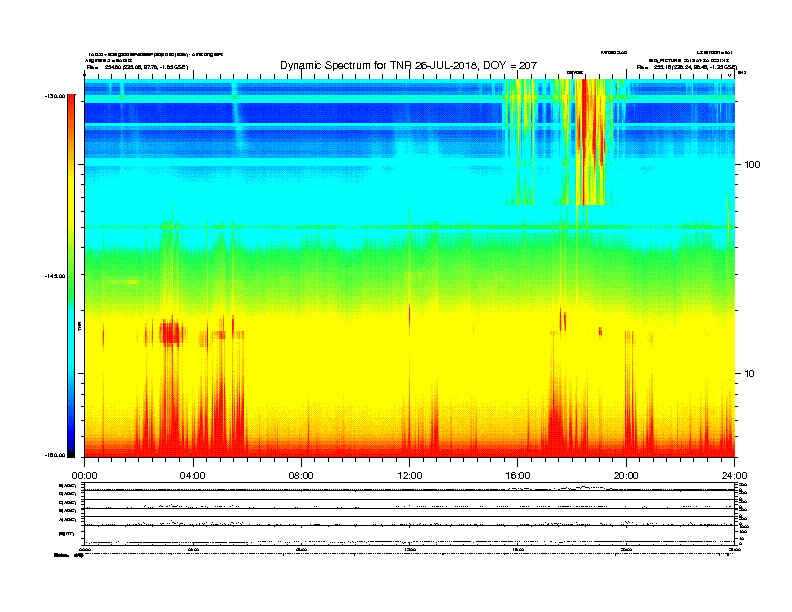Click the 04:00 time axis label
The height and width of the screenshot is (612, 792).
[x=193, y=475]
